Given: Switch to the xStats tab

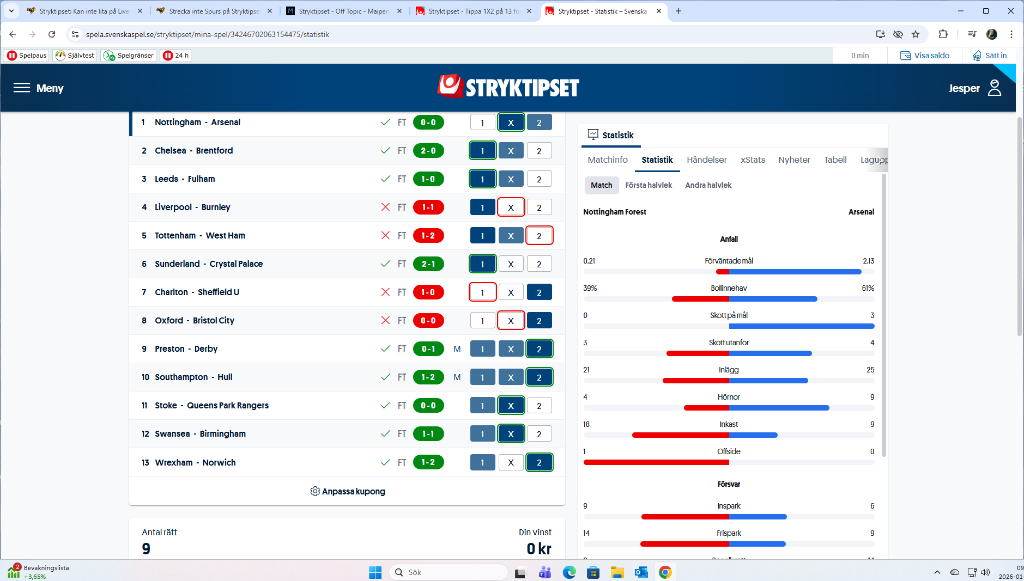Looking at the screenshot, I should [752, 160].
